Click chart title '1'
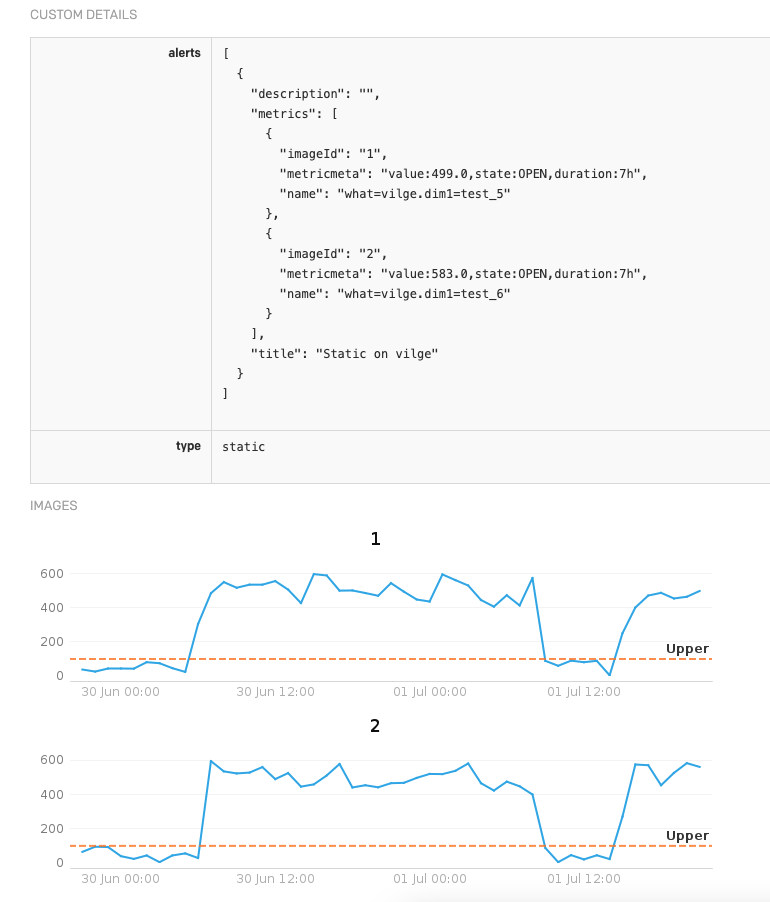770x902 pixels. [375, 539]
